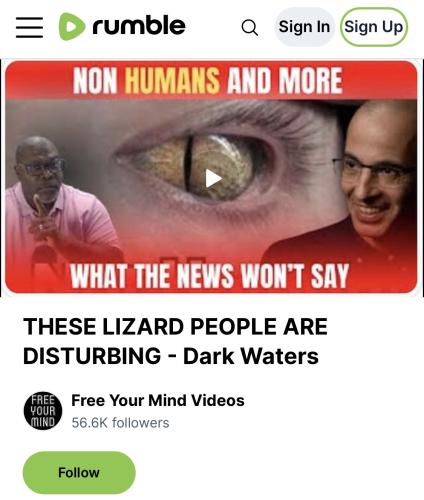Click the 56.6K followers count
The width and height of the screenshot is (424, 500).
click(x=120, y=423)
